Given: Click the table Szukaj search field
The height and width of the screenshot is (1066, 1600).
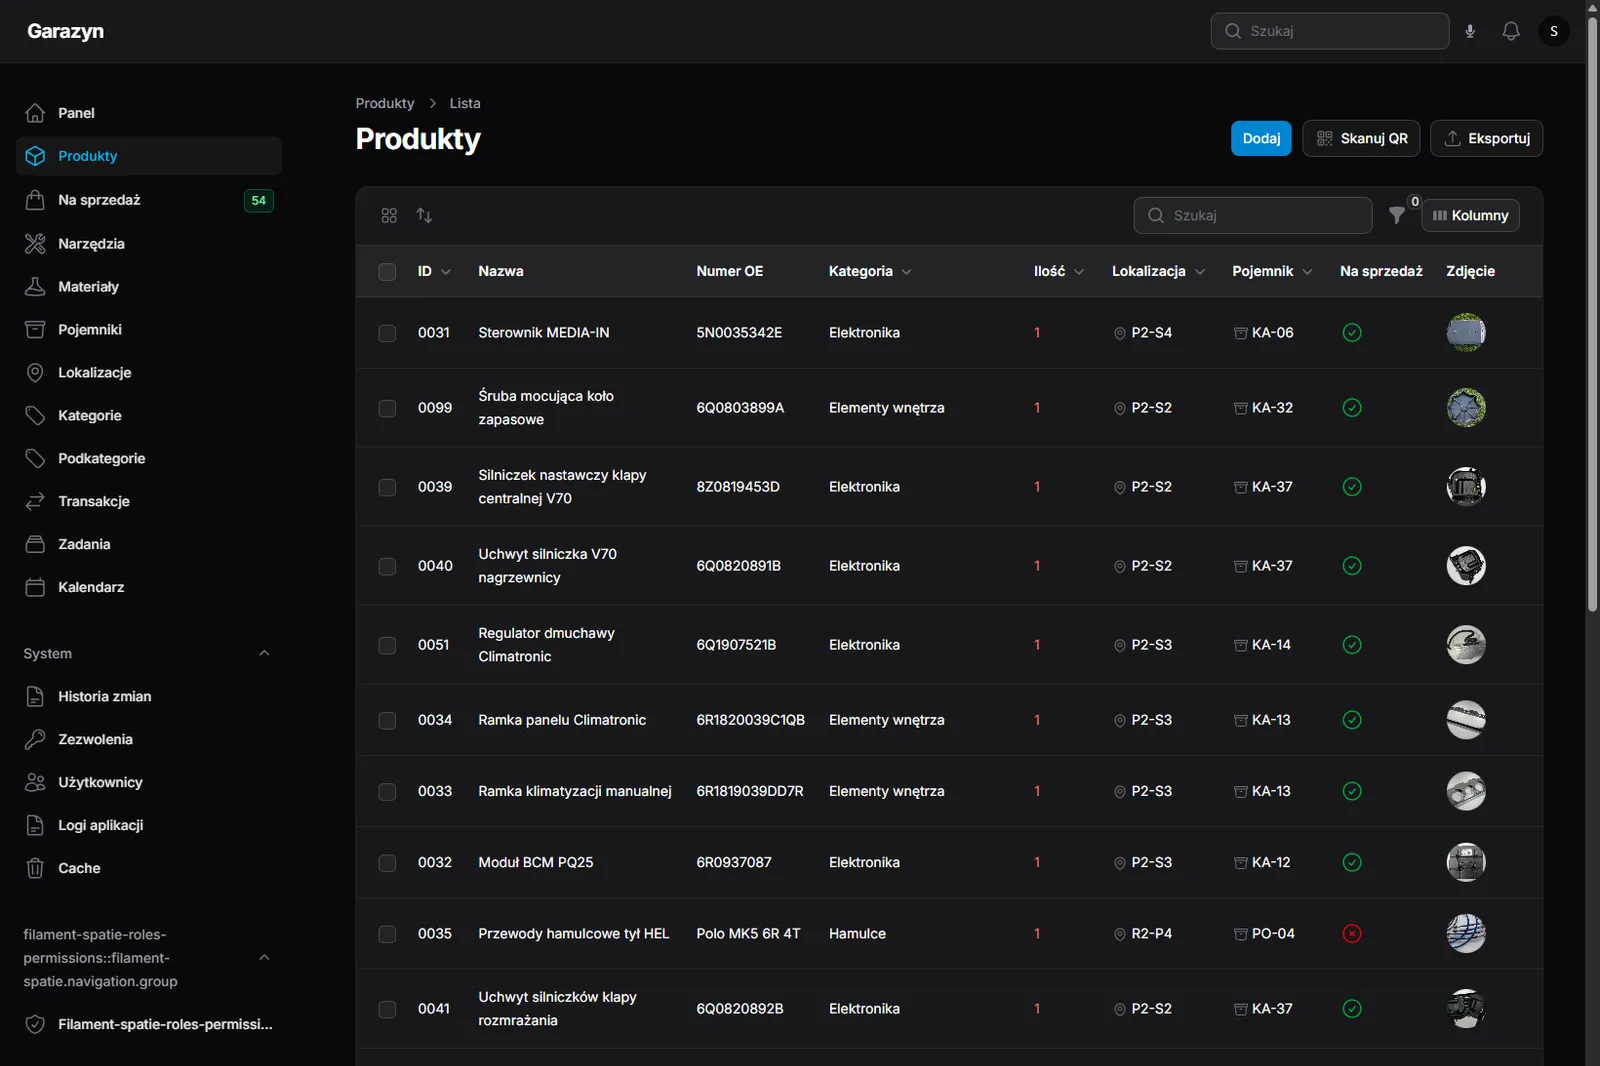Looking at the screenshot, I should [1253, 215].
